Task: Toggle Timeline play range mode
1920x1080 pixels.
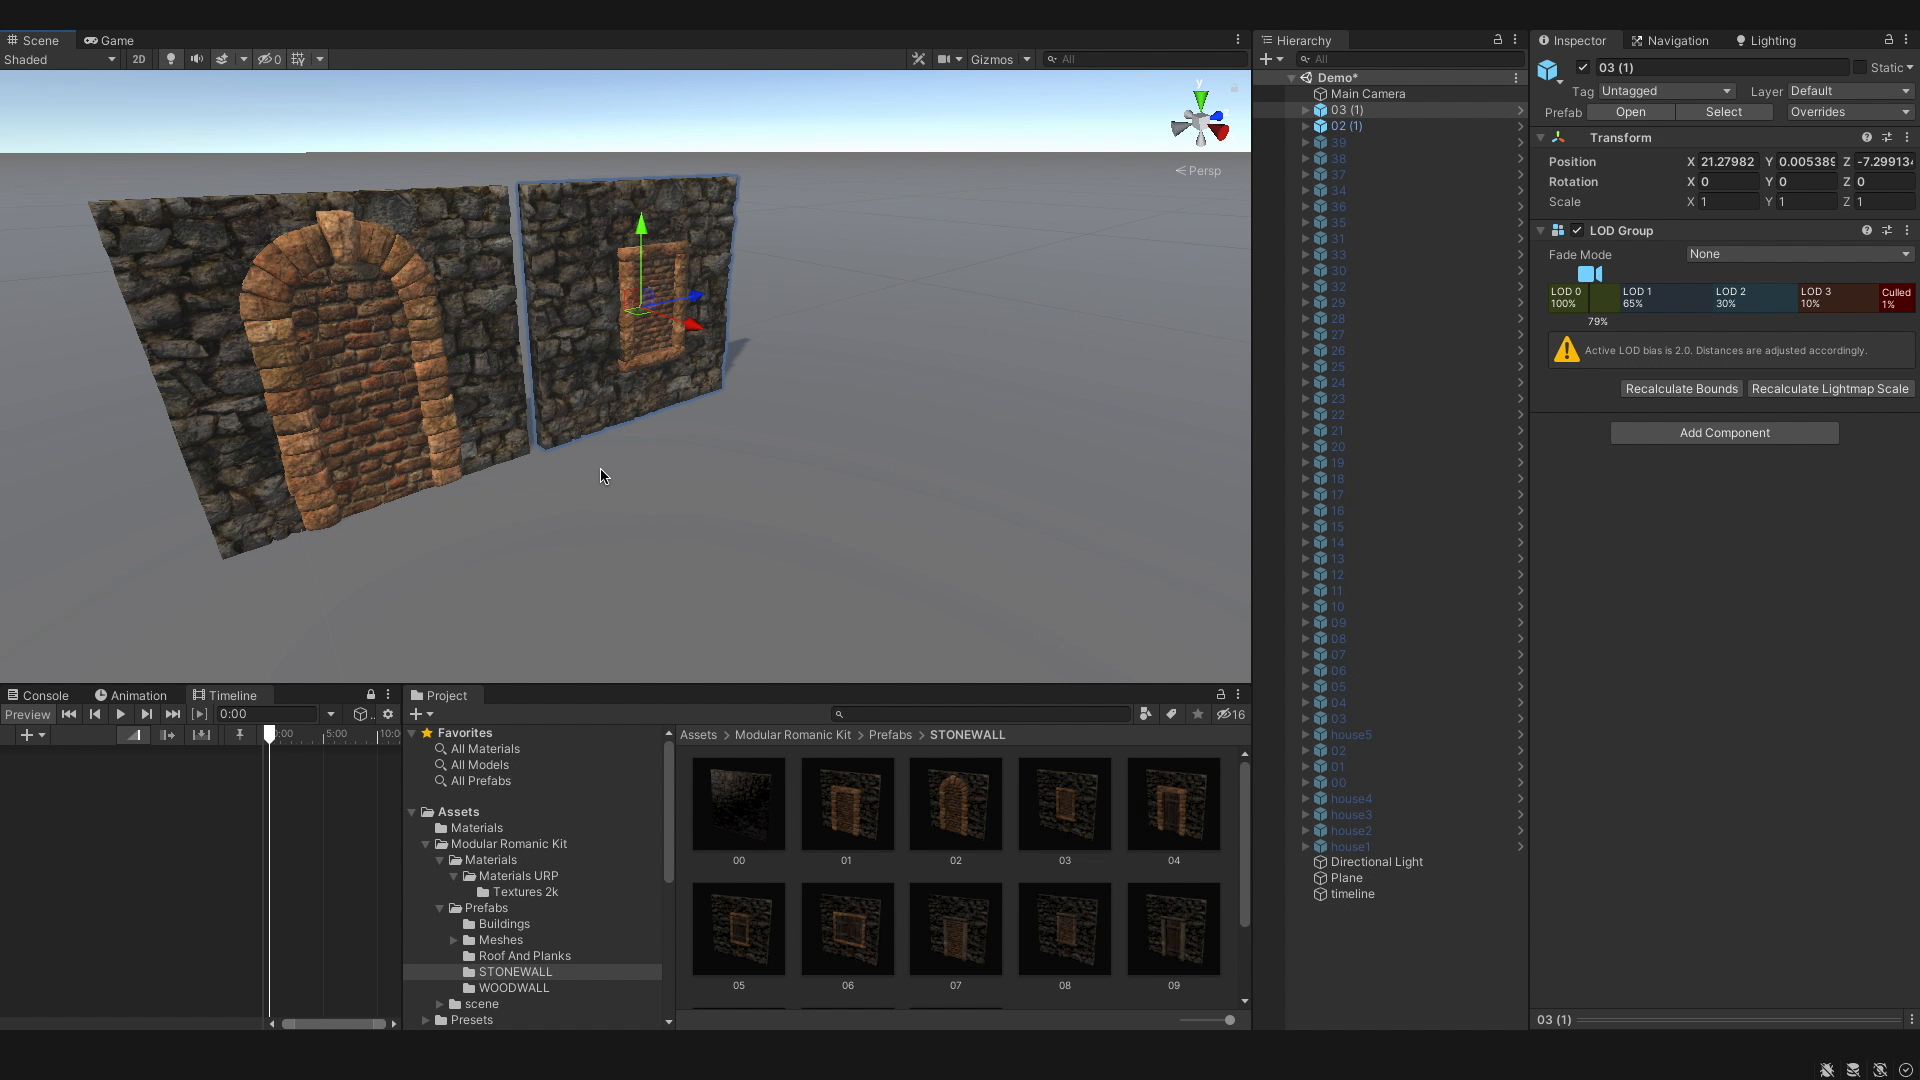Action: (x=199, y=714)
